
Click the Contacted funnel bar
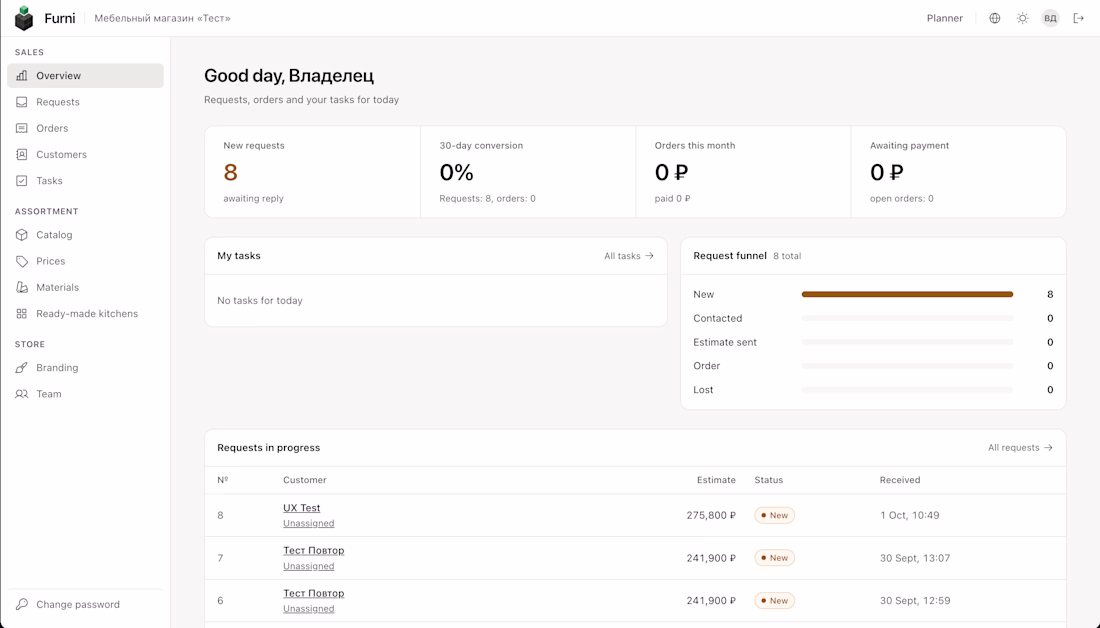tap(907, 319)
